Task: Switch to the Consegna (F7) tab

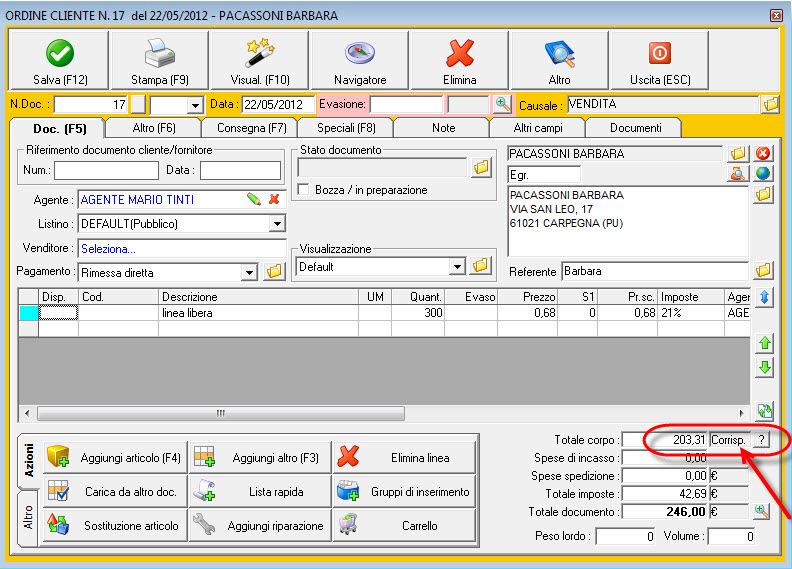Action: pyautogui.click(x=249, y=128)
